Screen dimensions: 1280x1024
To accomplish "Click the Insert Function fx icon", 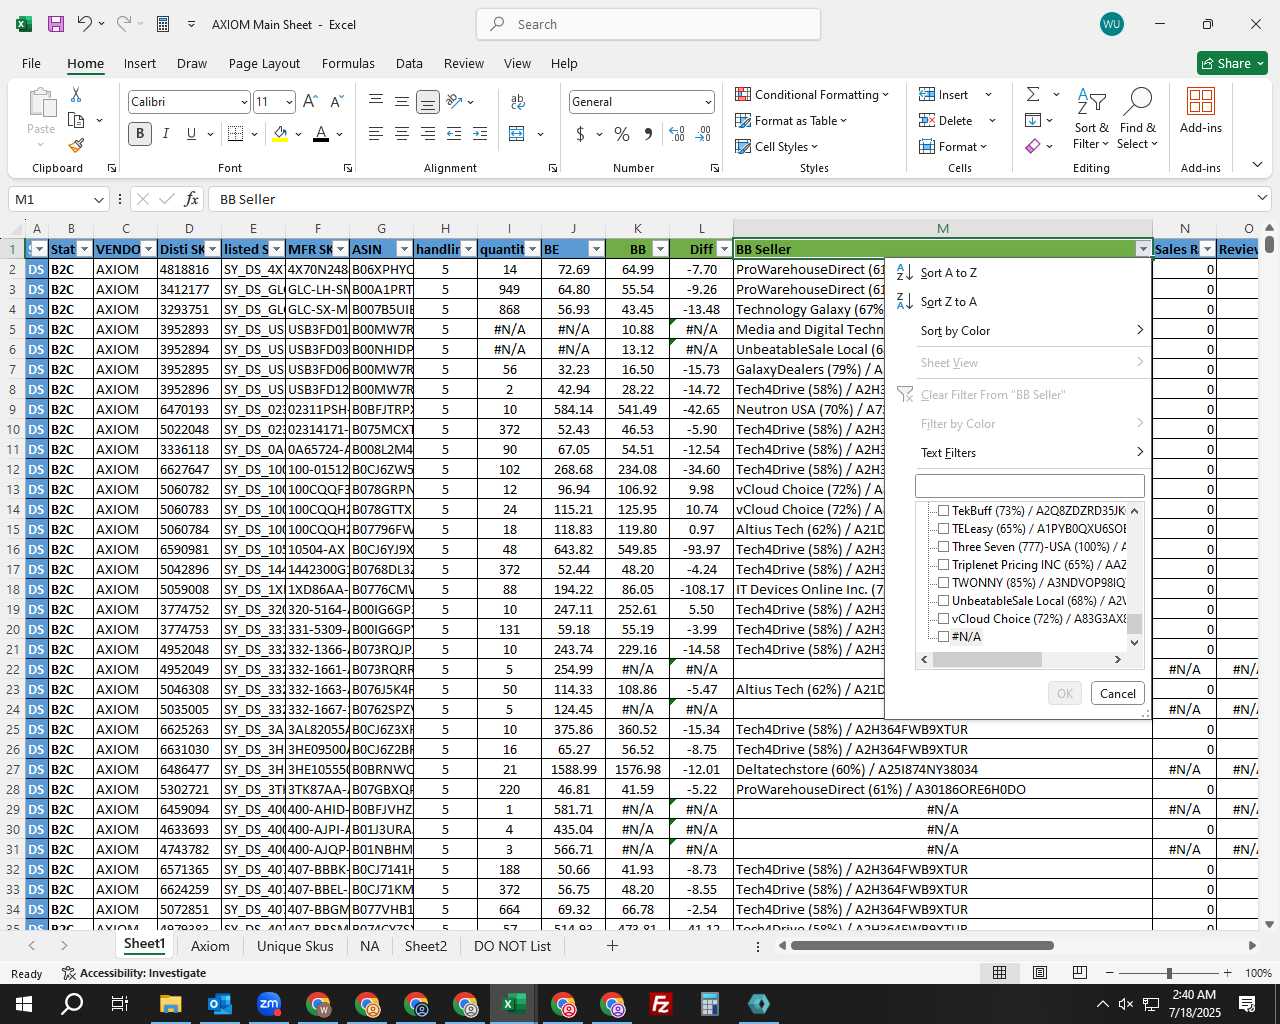I will (192, 199).
